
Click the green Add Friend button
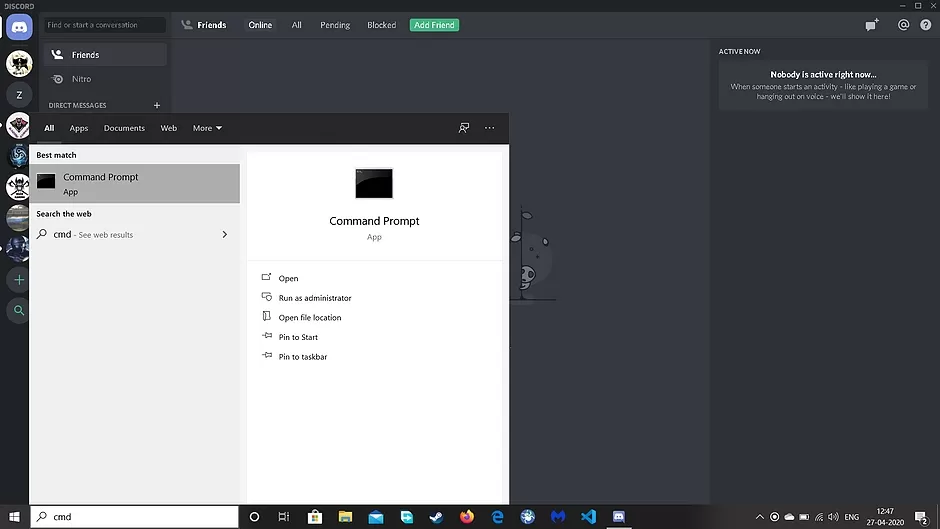tap(435, 25)
